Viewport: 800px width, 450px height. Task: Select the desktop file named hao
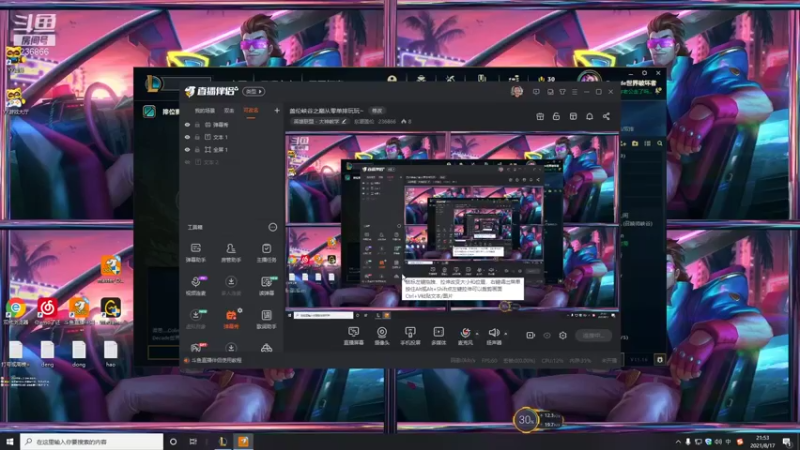[x=110, y=354]
